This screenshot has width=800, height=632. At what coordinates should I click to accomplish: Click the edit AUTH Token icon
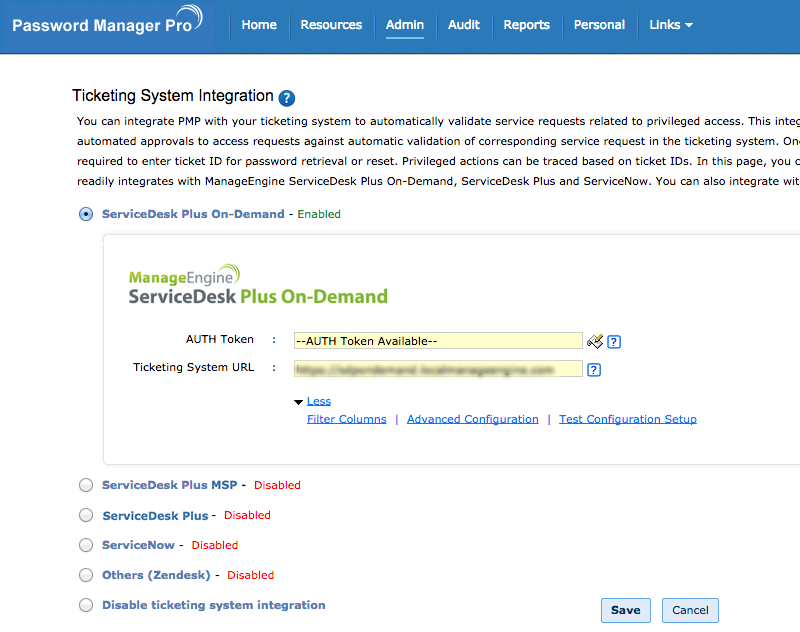[595, 341]
